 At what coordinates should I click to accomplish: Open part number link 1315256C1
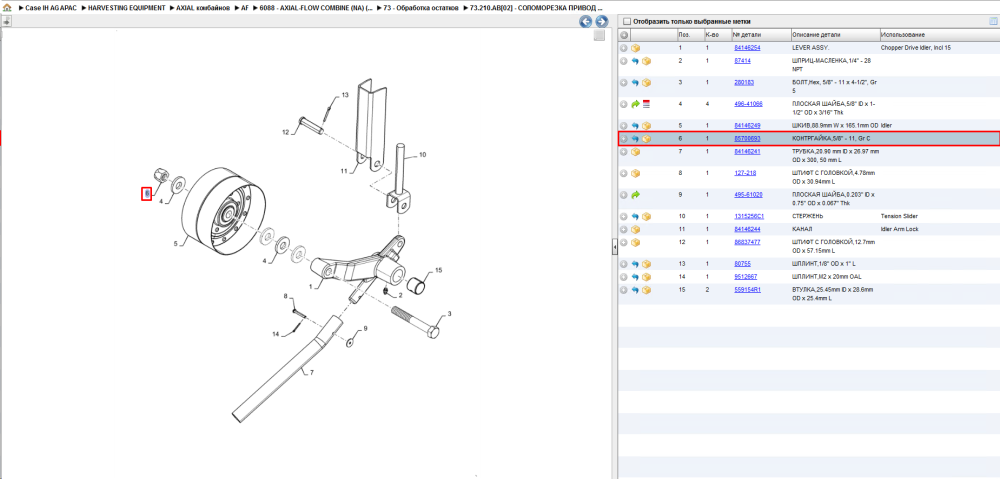pyautogui.click(x=749, y=216)
